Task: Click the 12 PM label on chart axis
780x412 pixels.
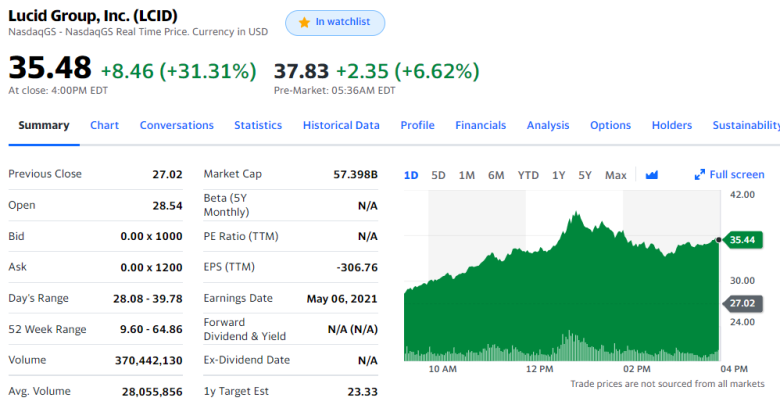Action: (x=539, y=369)
